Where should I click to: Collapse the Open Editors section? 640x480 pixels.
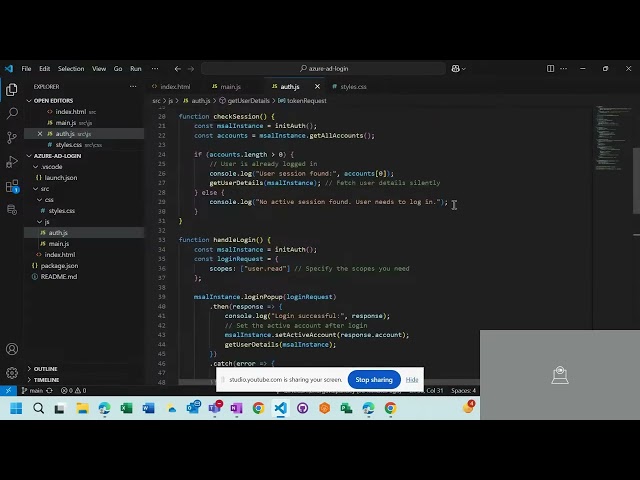[29, 101]
